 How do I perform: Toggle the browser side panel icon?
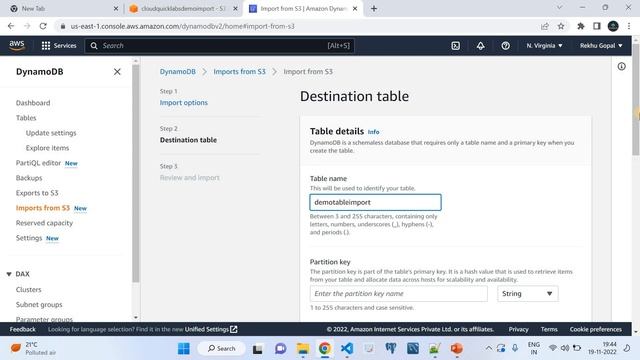(x=597, y=26)
